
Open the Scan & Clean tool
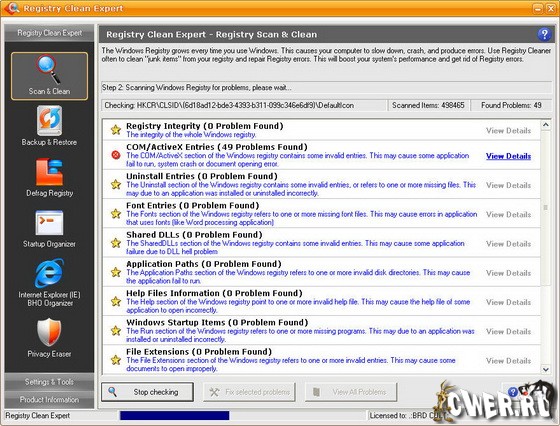click(49, 76)
